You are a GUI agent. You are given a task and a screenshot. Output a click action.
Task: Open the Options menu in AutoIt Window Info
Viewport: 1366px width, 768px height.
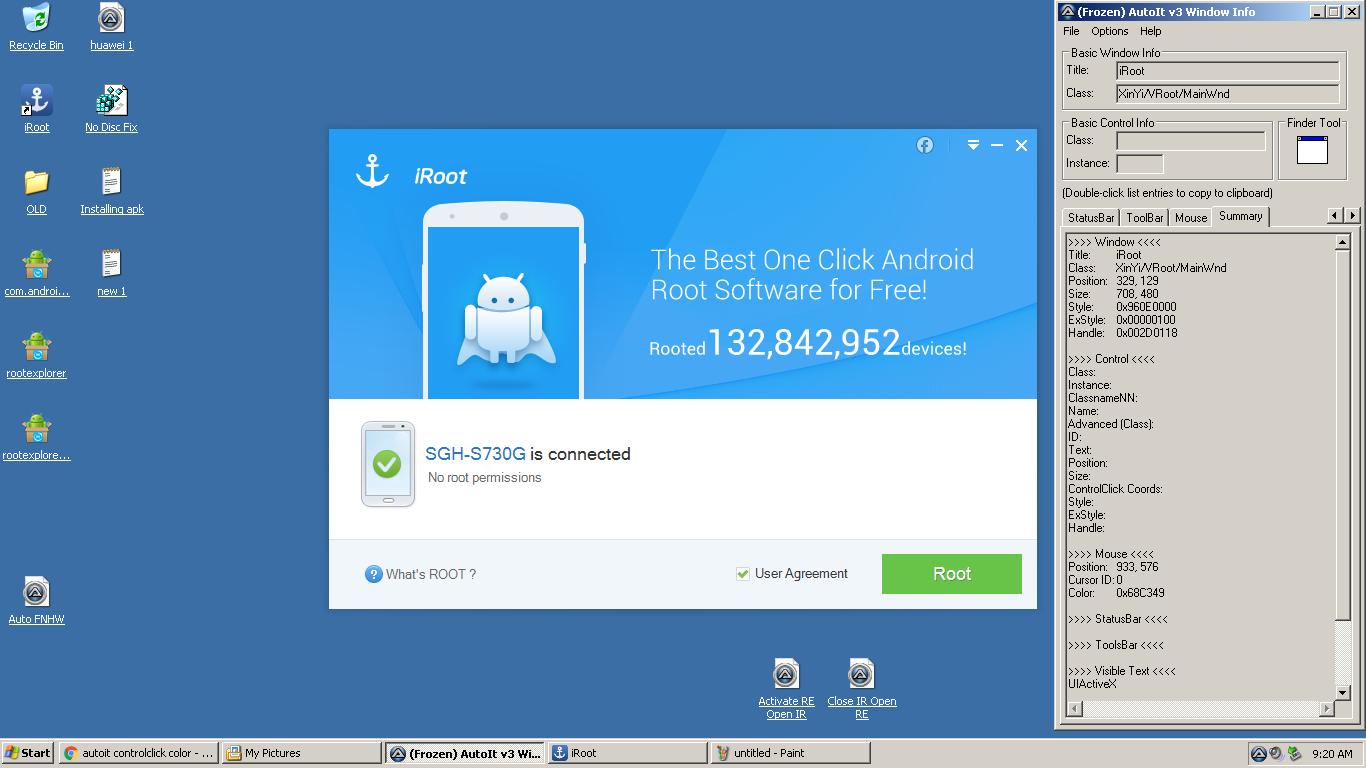click(1110, 31)
